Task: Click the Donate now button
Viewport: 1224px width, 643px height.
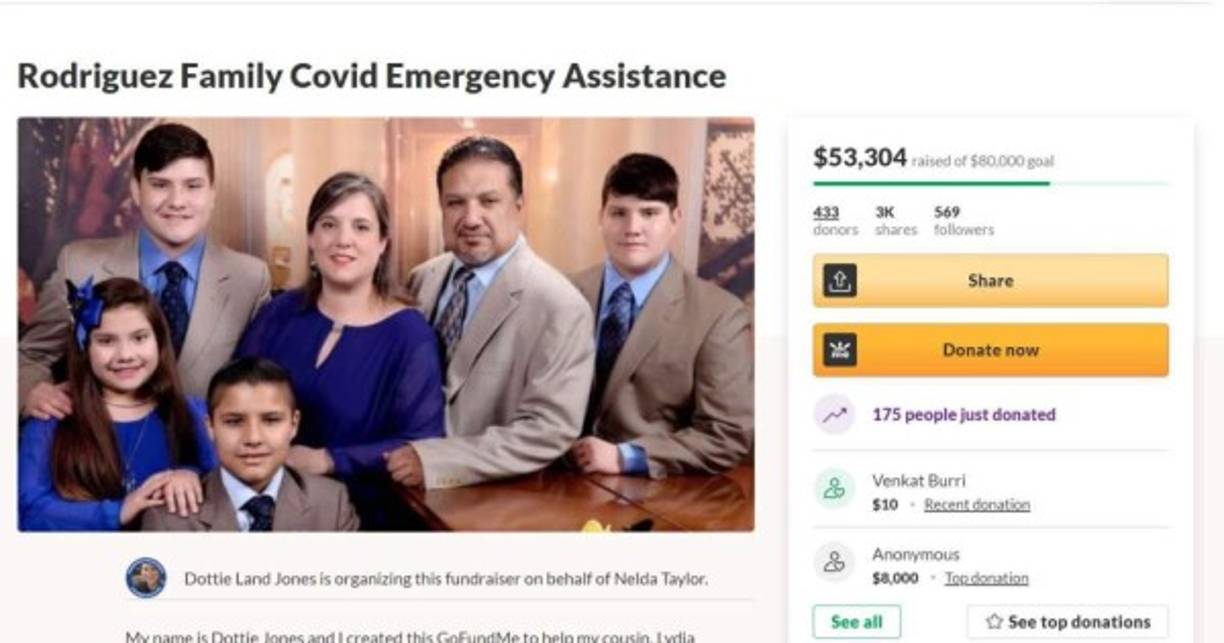Action: [990, 350]
